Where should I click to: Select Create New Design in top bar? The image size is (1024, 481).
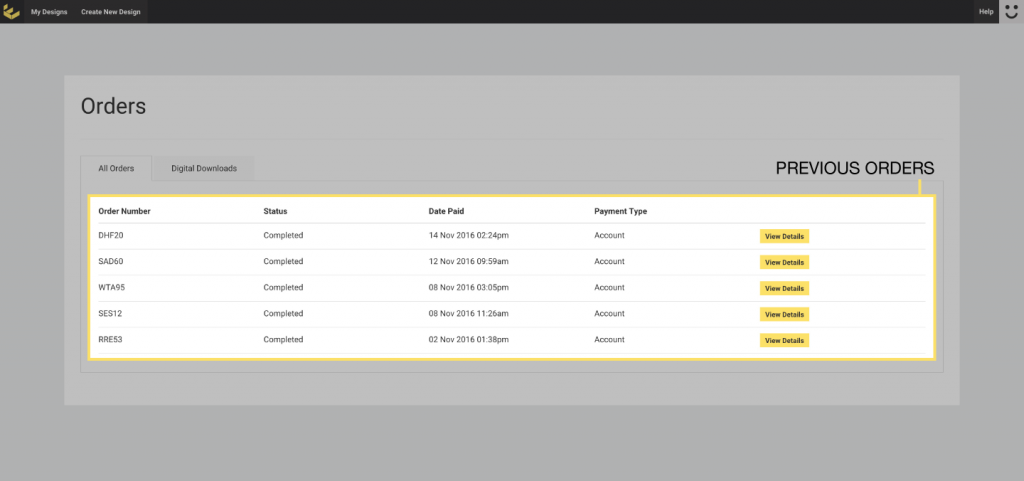point(113,12)
